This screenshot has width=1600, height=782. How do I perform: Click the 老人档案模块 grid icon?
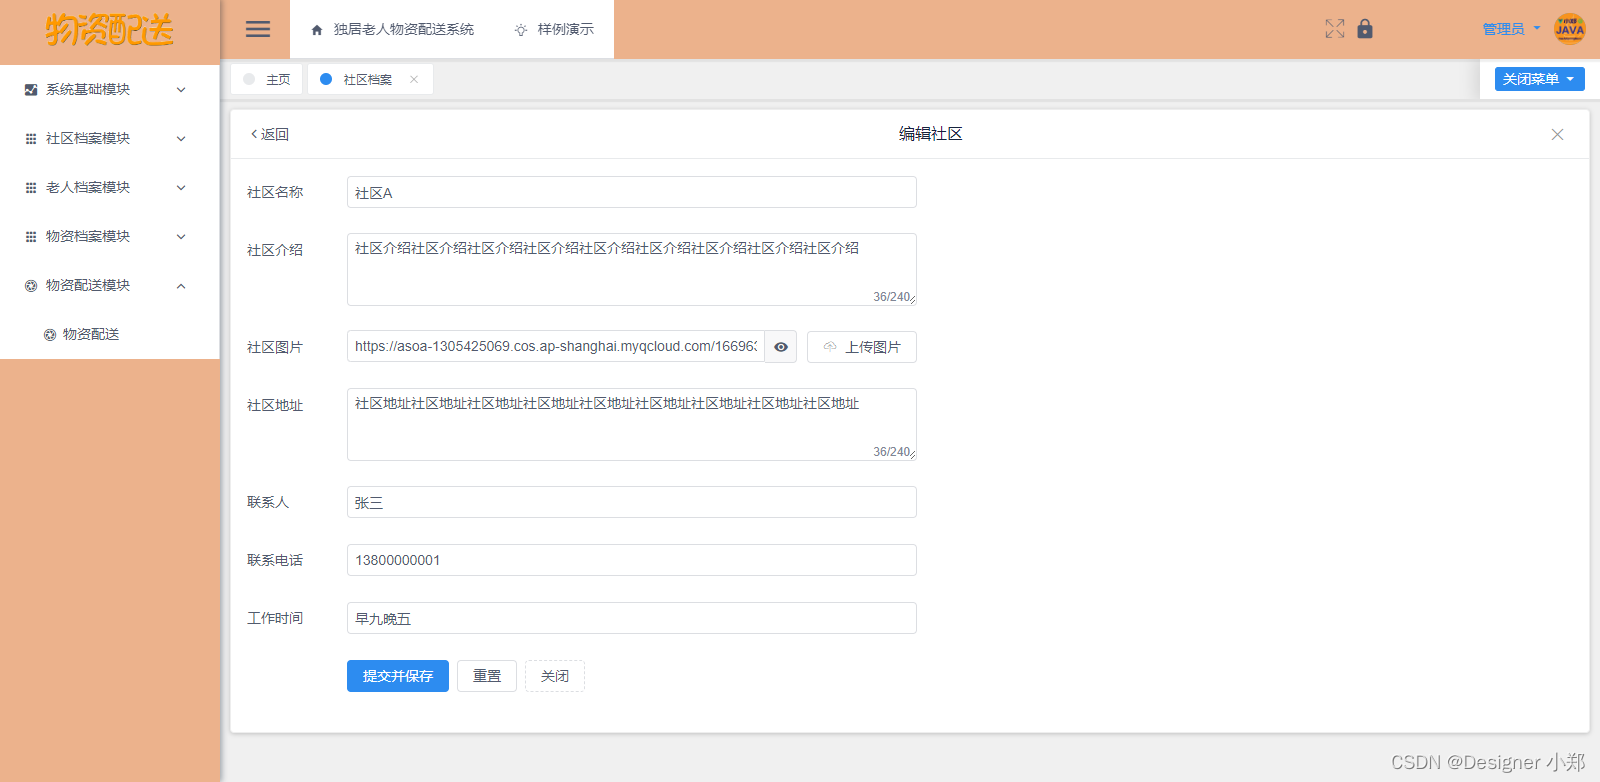[31, 188]
